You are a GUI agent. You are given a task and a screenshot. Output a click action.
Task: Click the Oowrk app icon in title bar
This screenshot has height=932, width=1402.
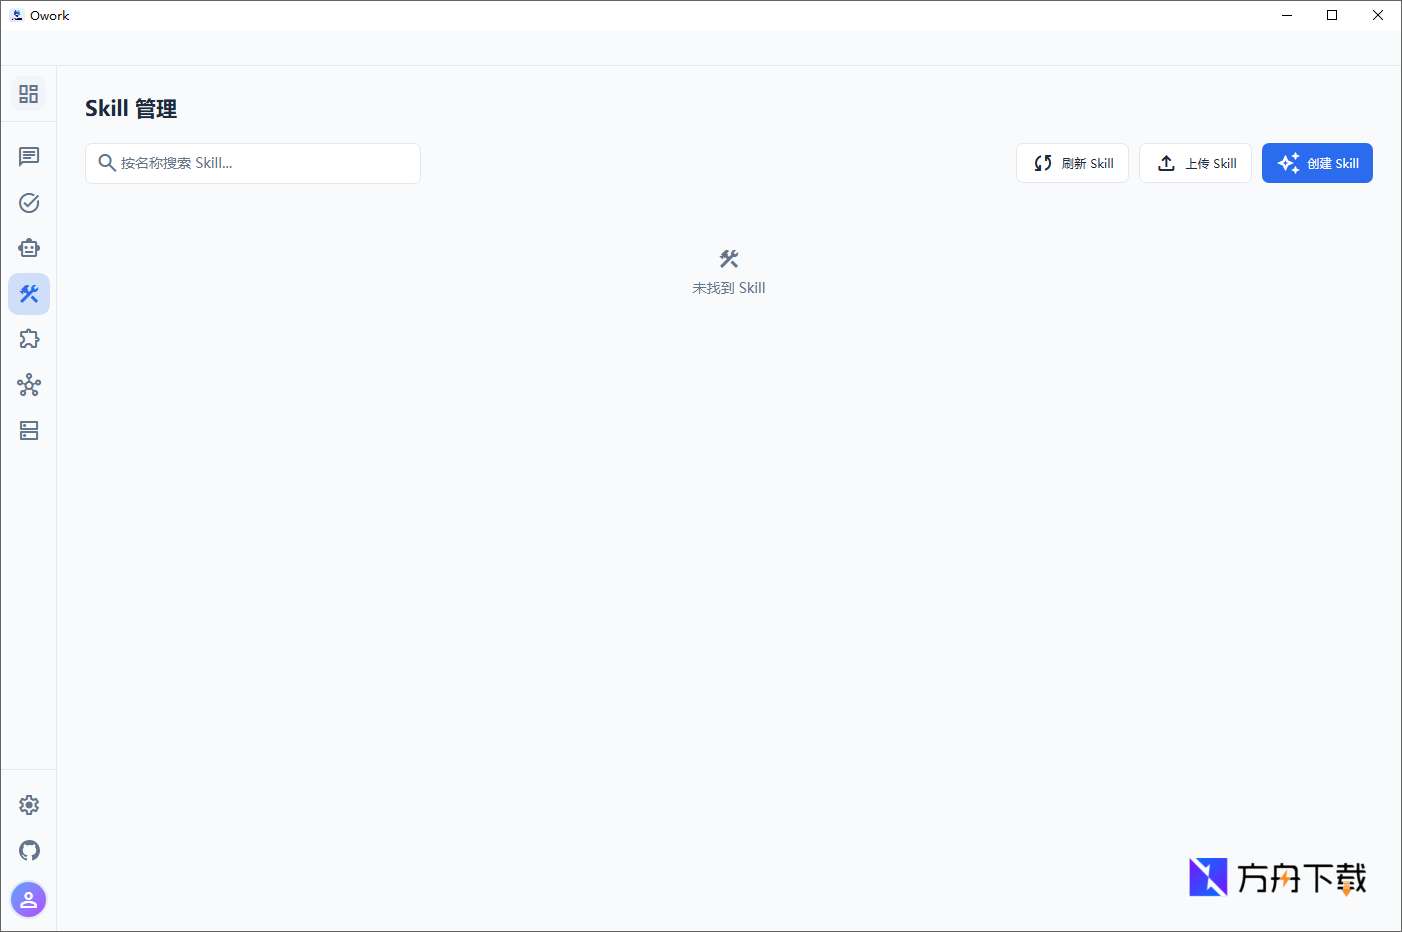(16, 15)
